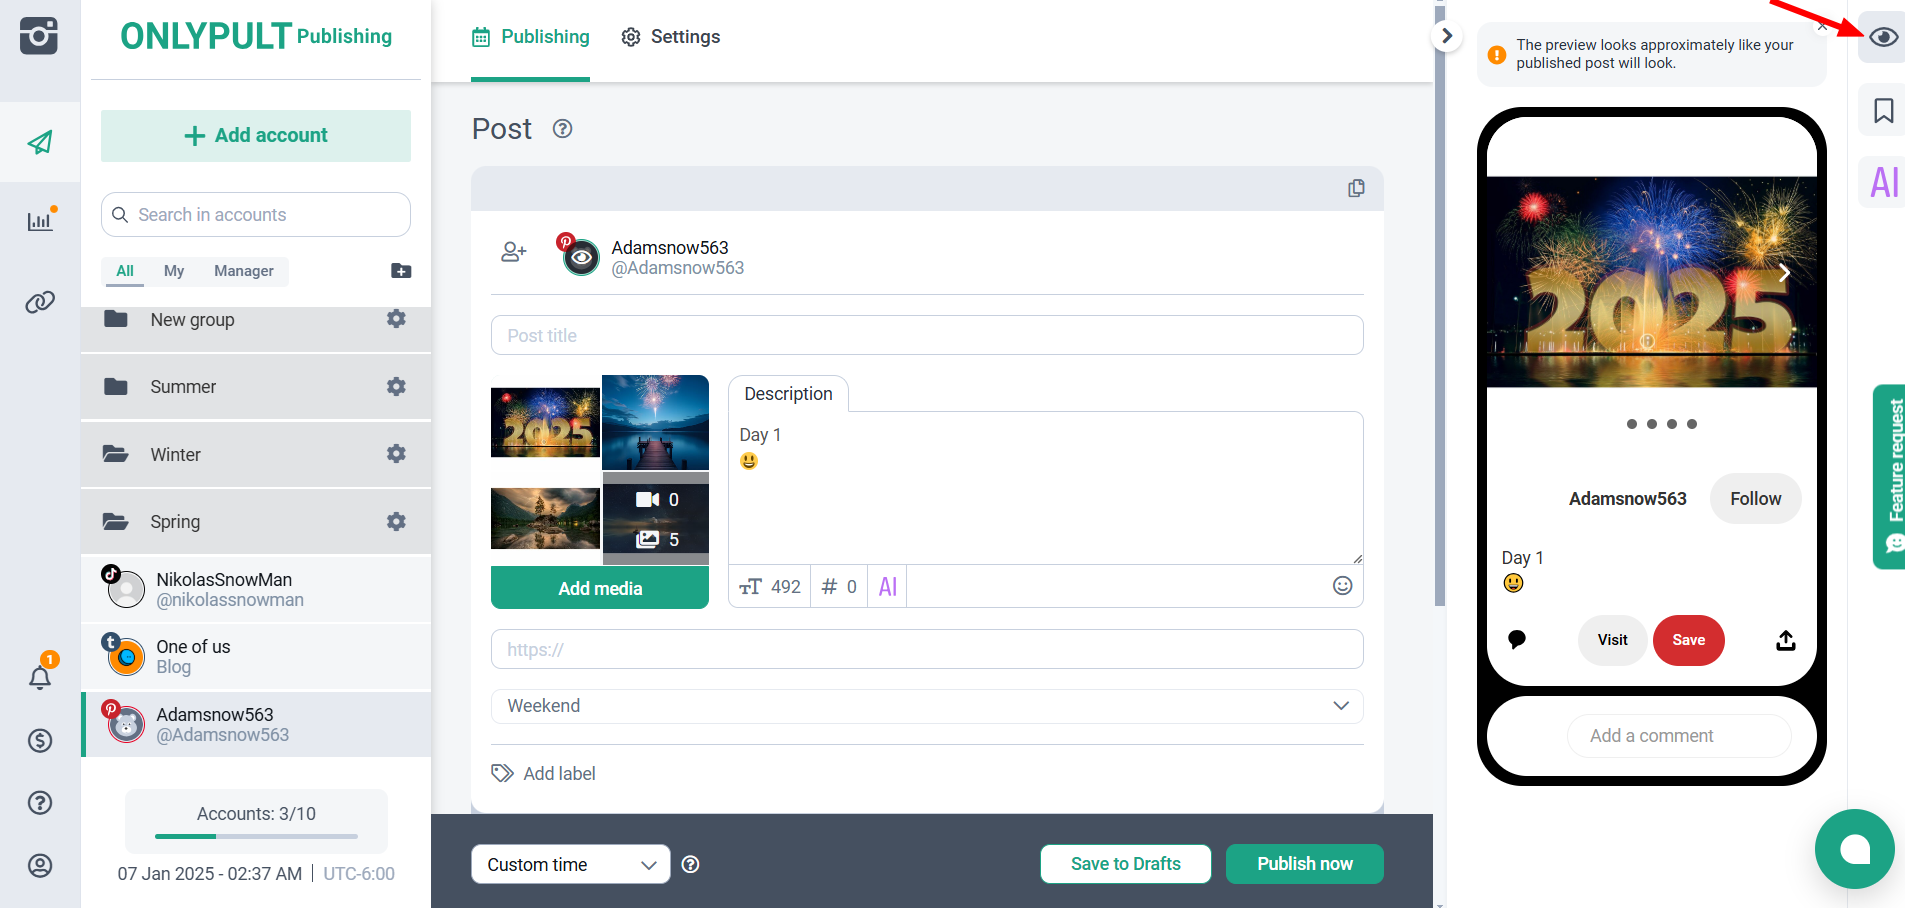Open the emoji picker in description
1905x908 pixels.
[1342, 586]
